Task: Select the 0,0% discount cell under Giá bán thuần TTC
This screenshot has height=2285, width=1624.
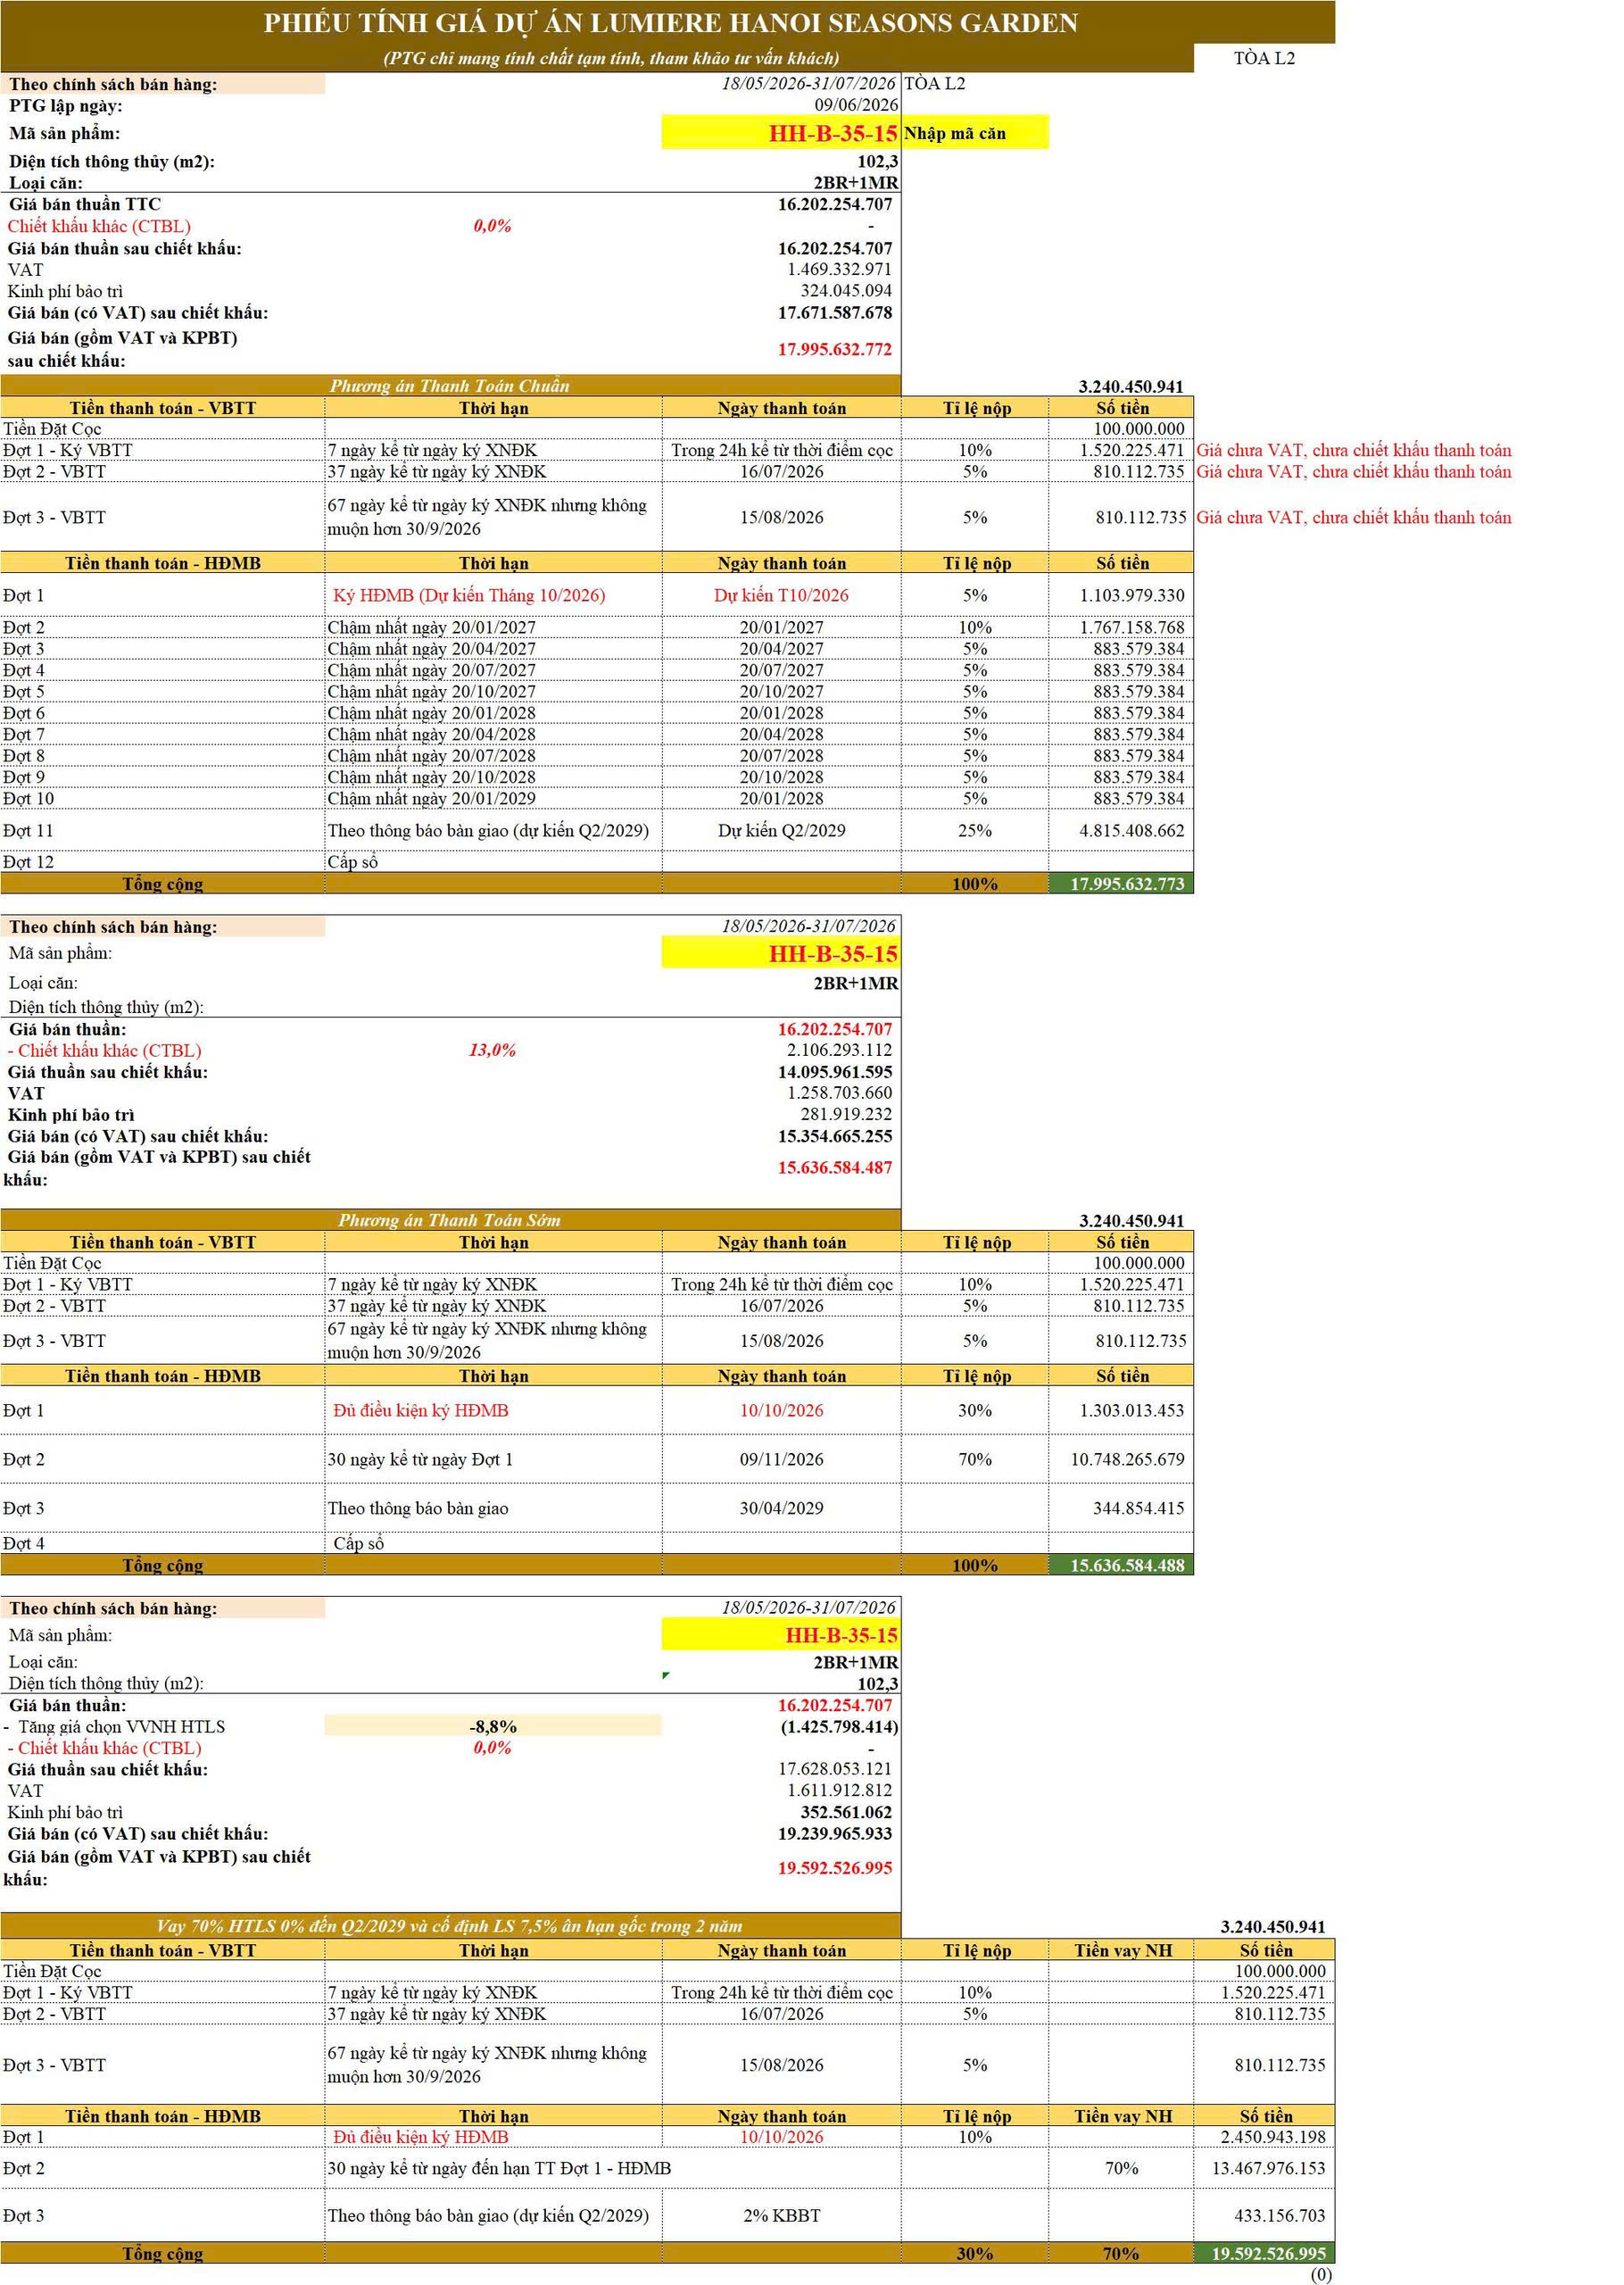Action: pos(493,226)
